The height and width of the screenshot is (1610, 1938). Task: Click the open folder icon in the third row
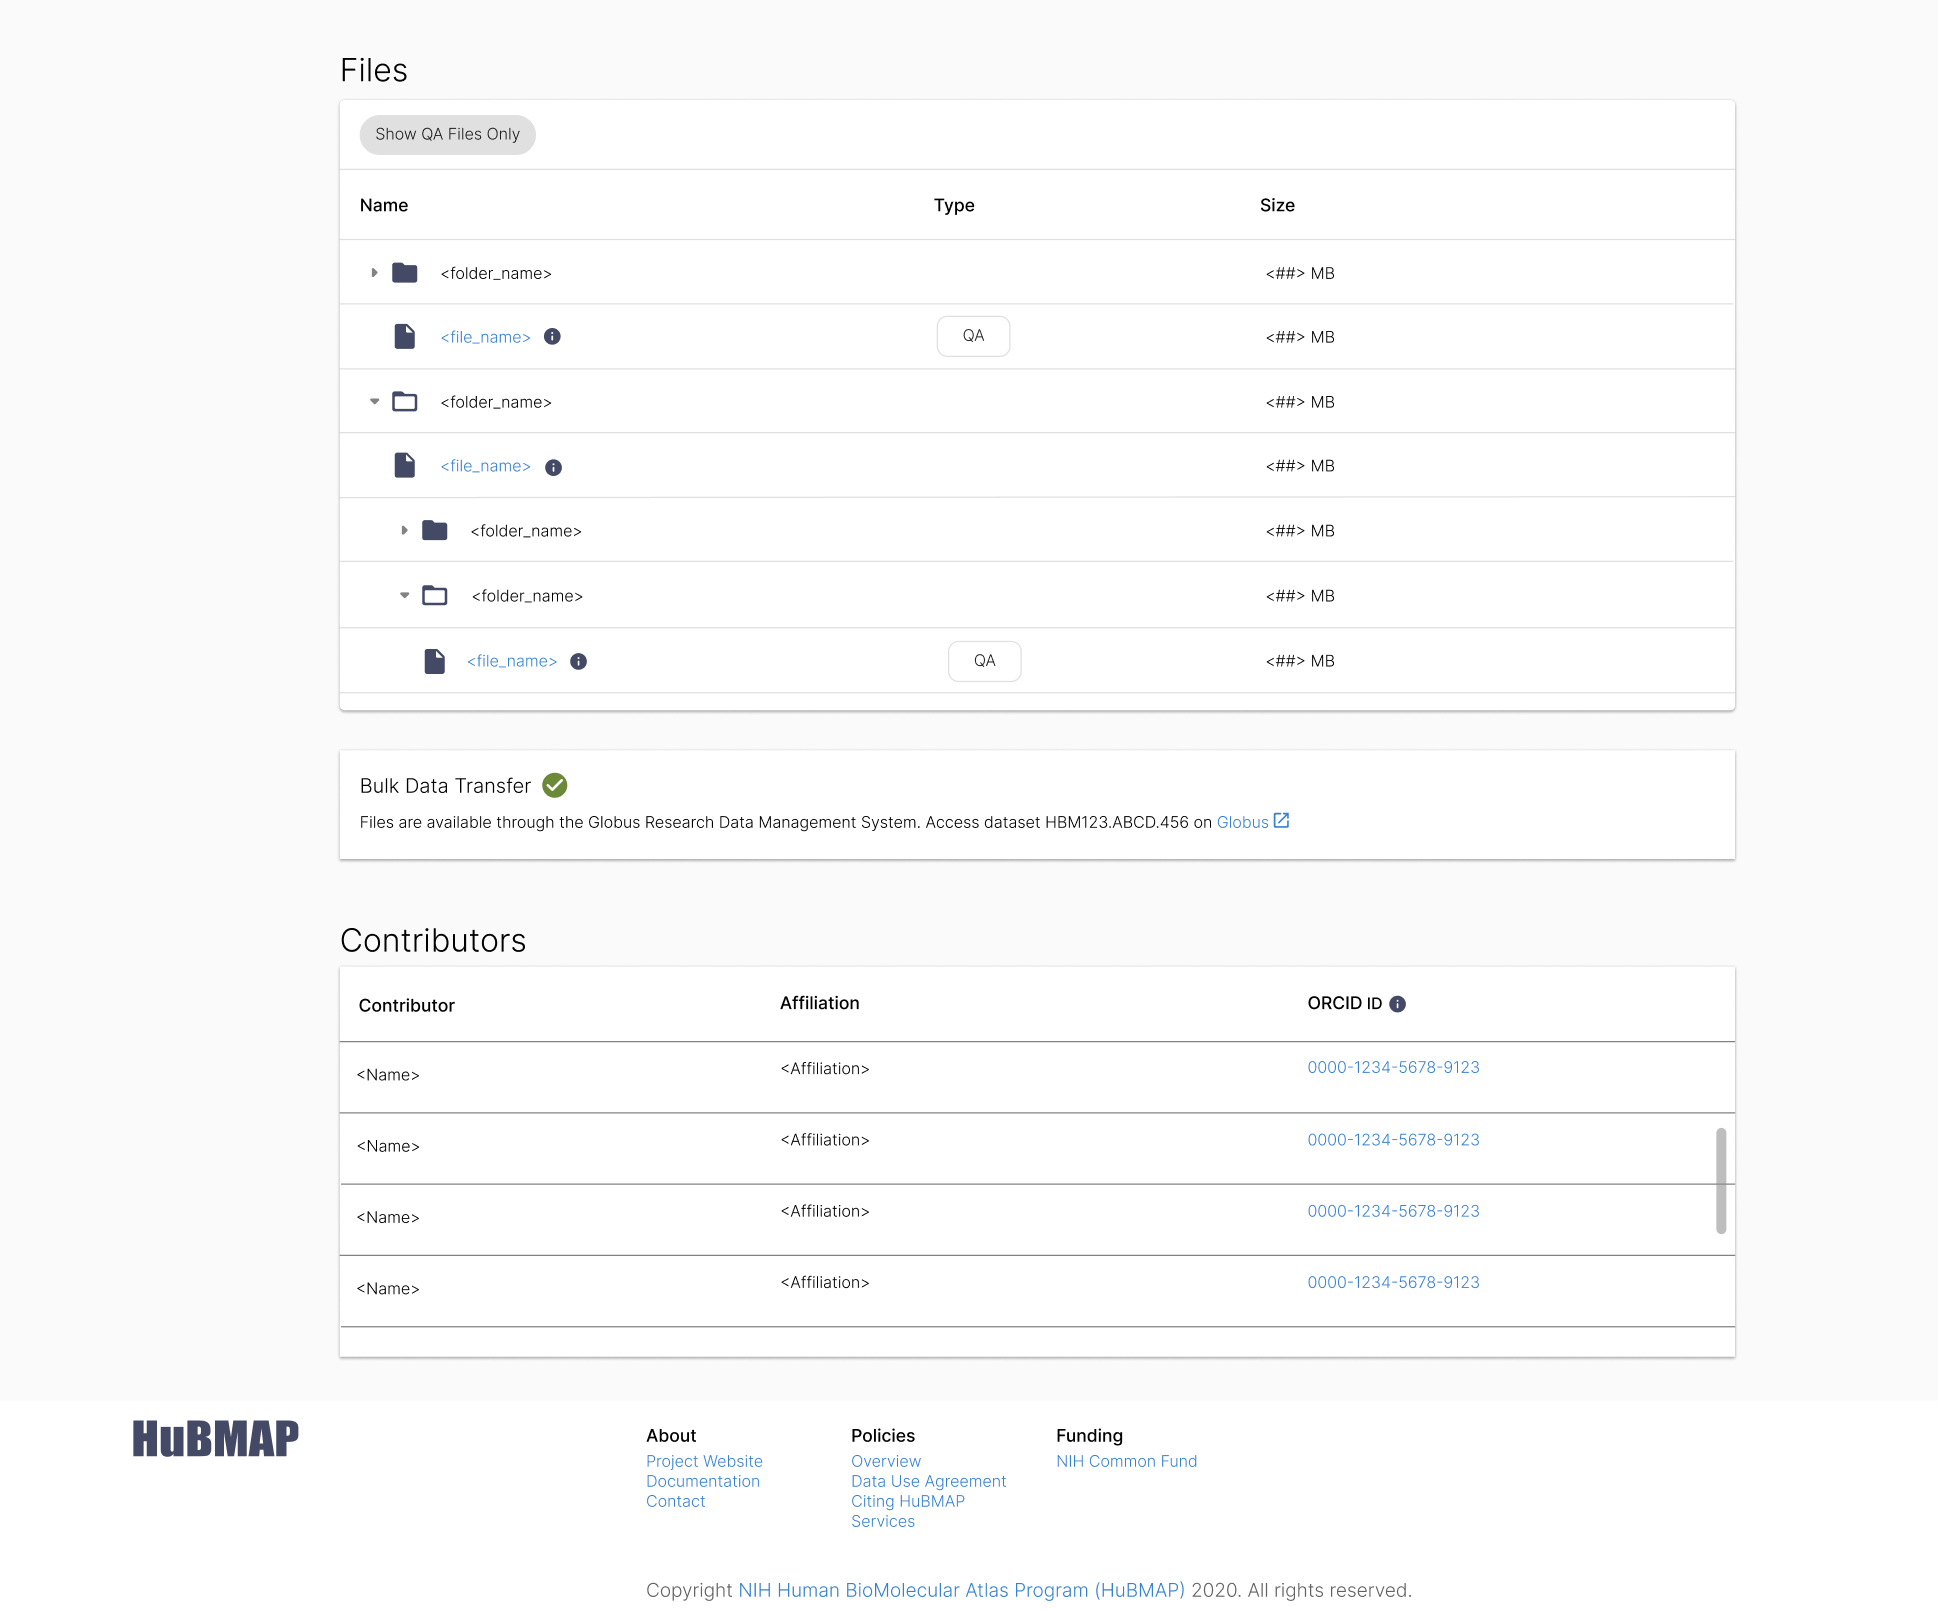[405, 401]
